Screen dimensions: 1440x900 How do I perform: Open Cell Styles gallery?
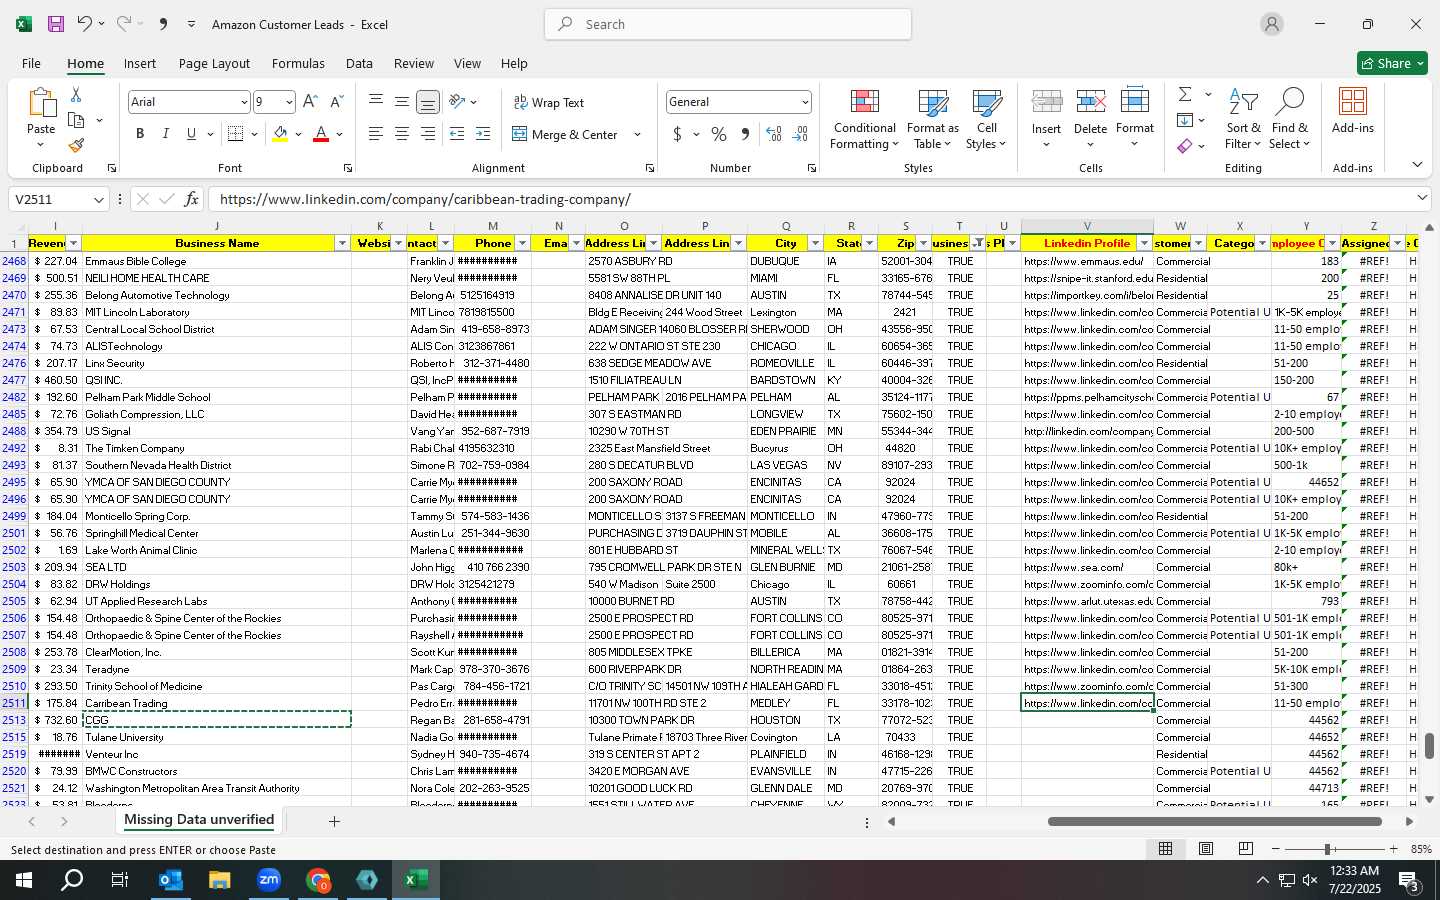pyautogui.click(x=986, y=120)
